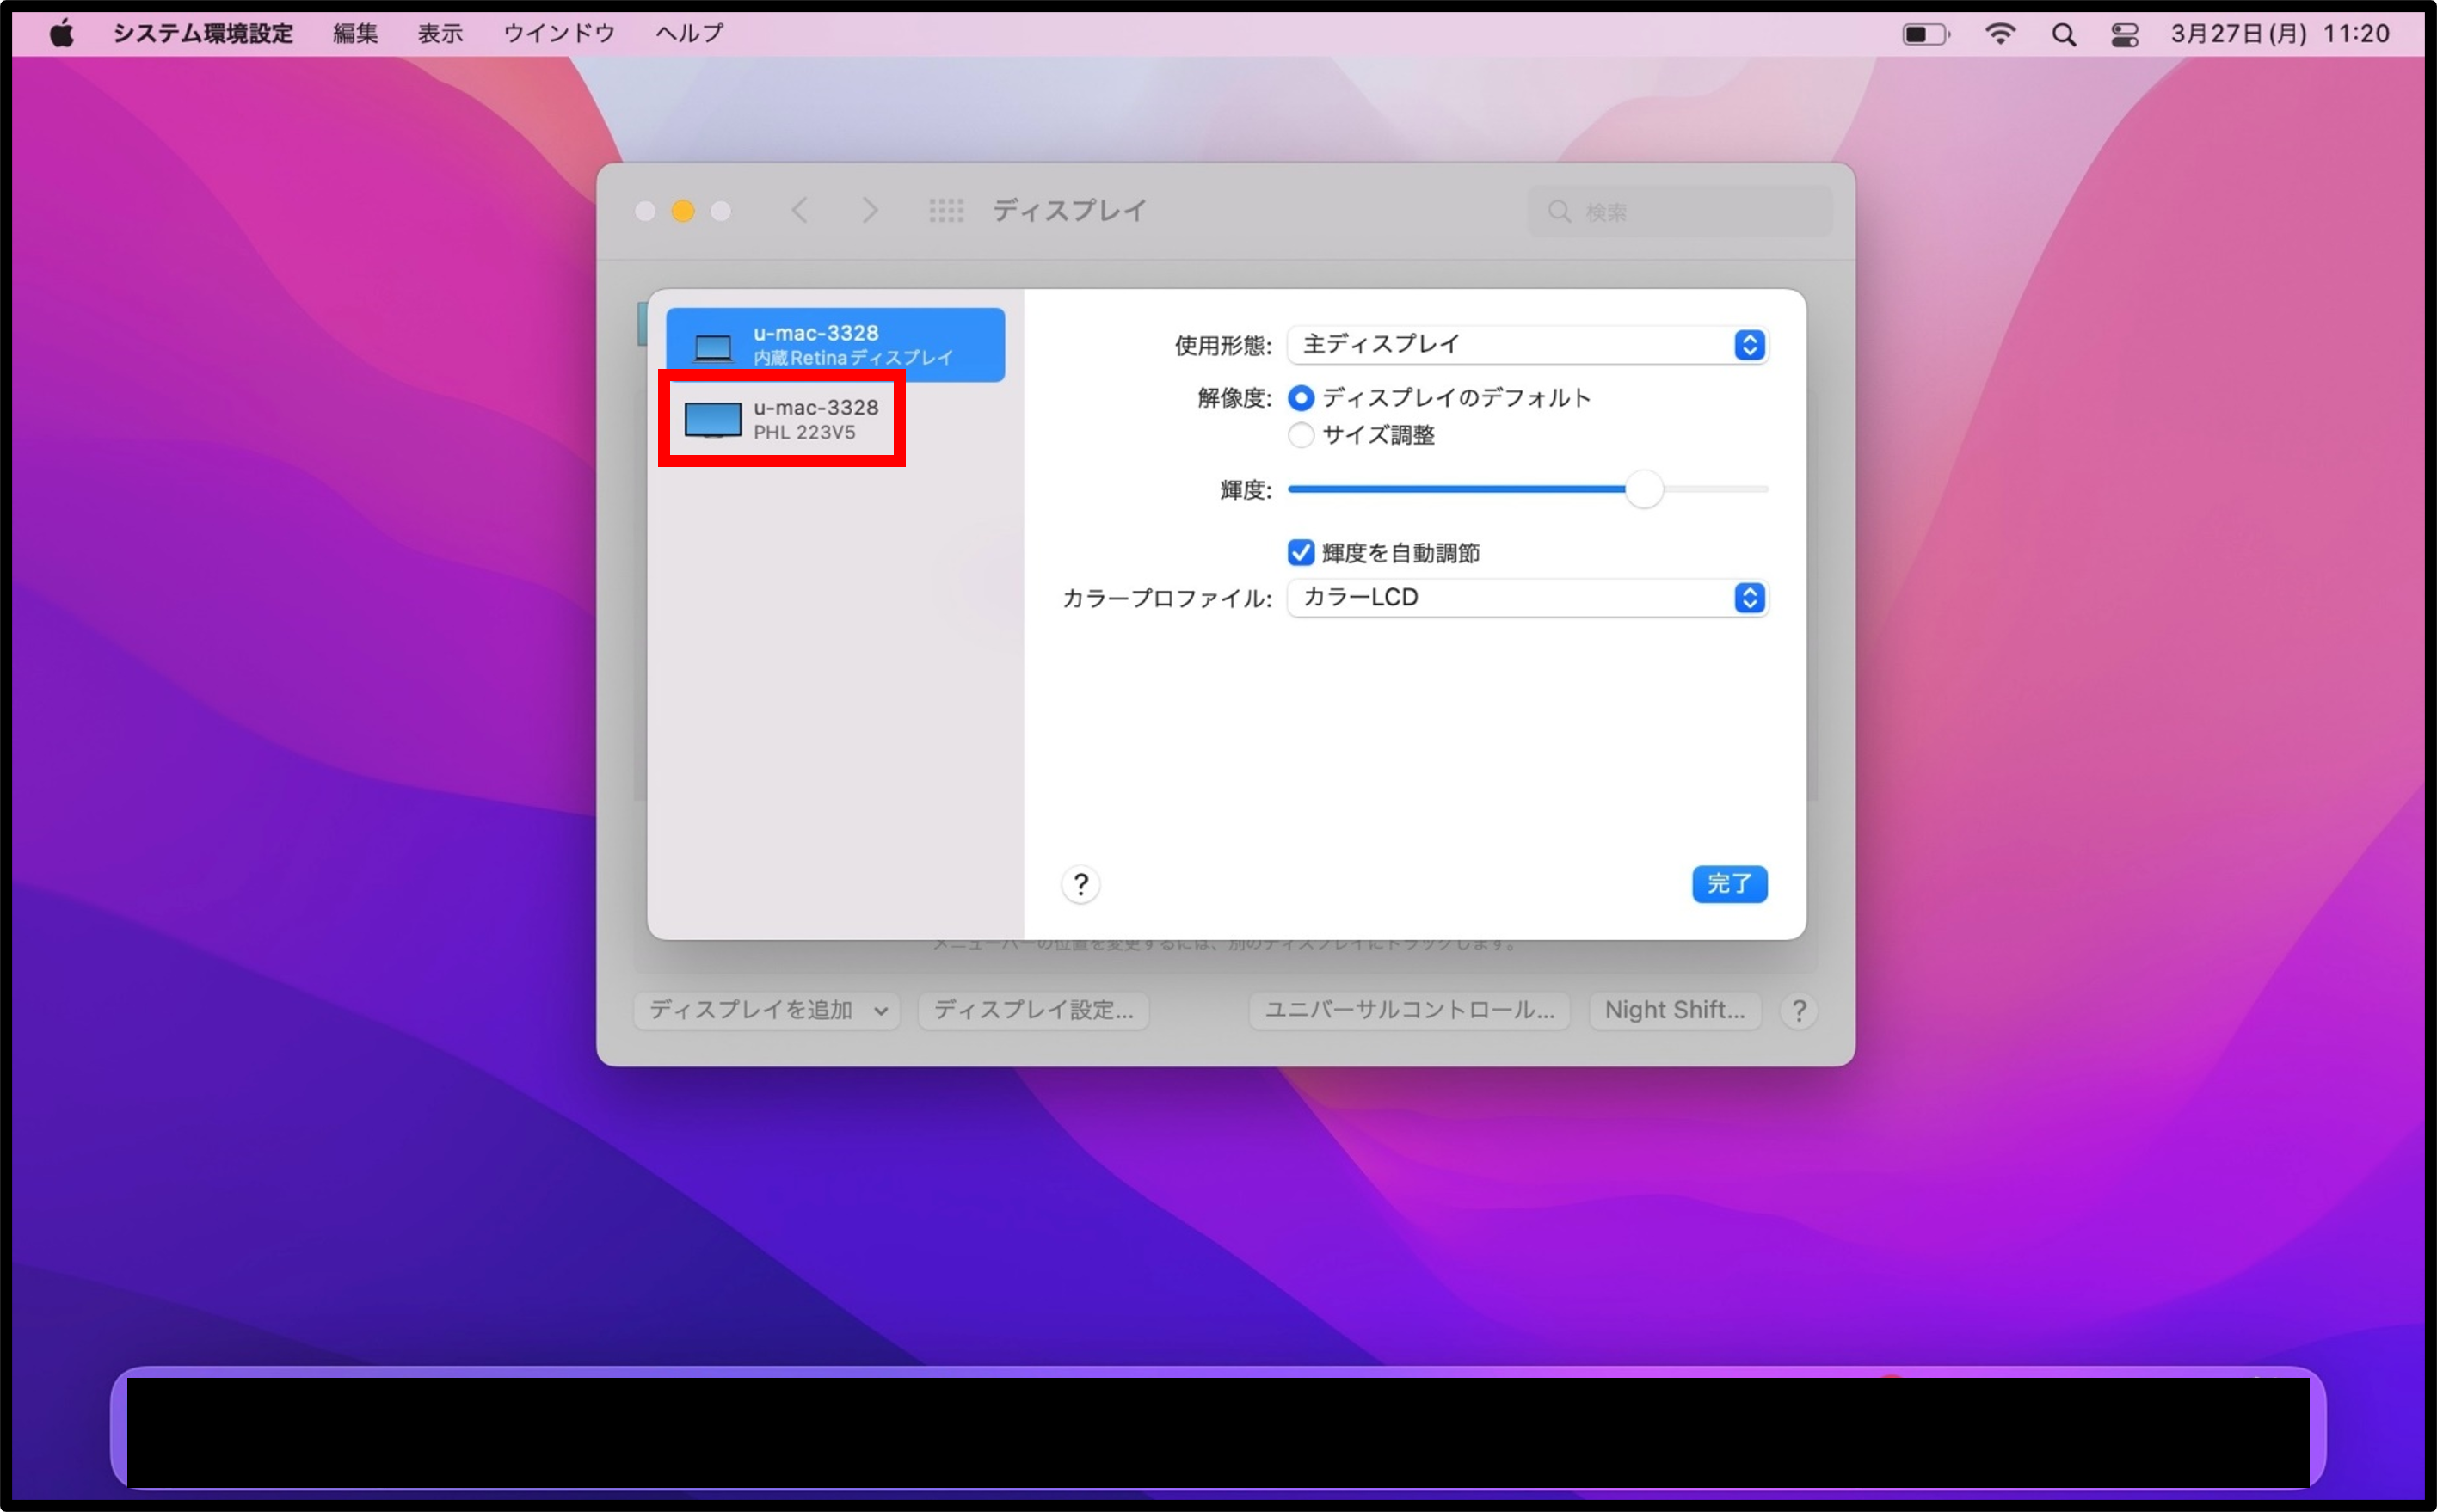Click the 輝度 brightness slider

1527,490
